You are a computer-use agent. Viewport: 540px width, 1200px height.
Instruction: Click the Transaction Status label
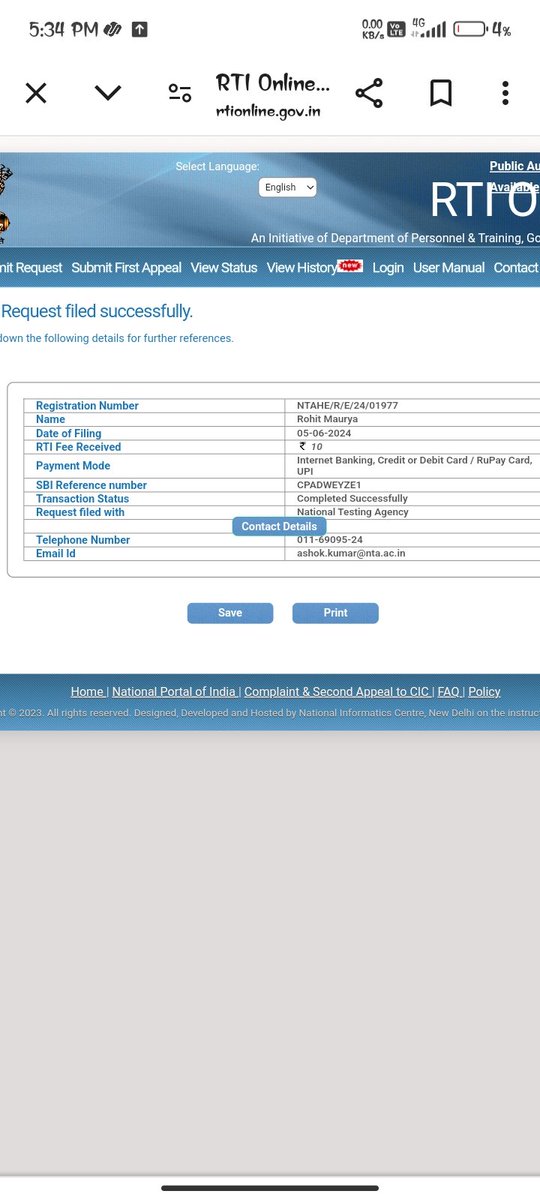point(82,498)
